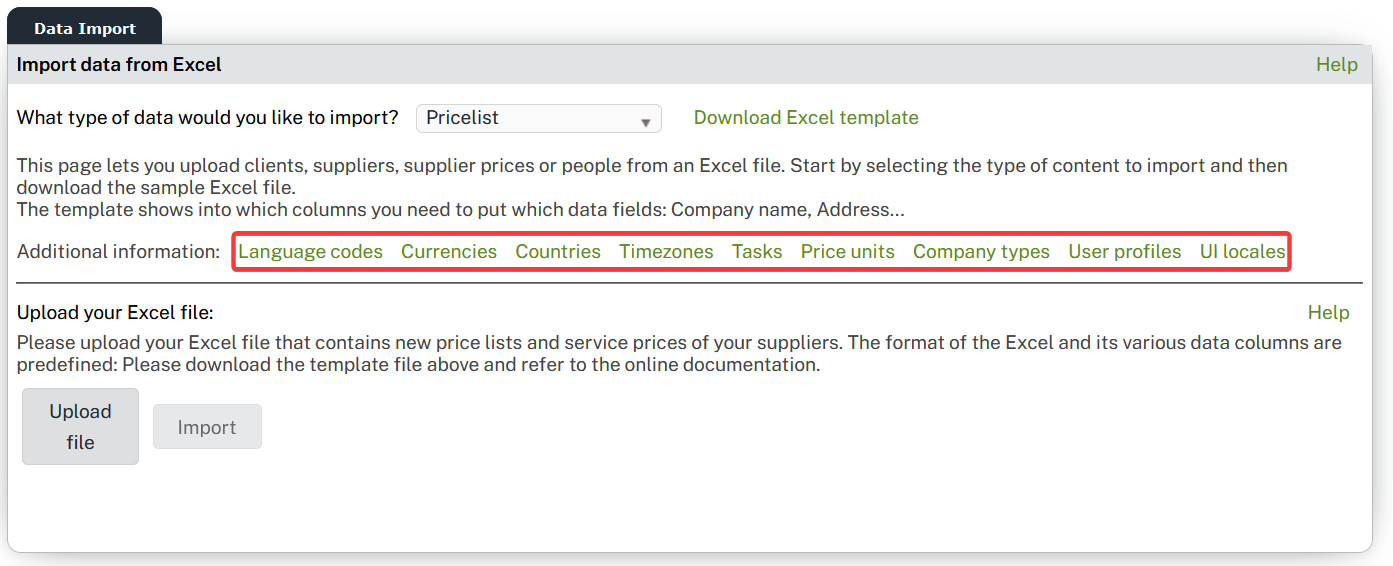Screen dimensions: 1393x566
Task: Click the arrow beside Pricelist selection
Action: point(646,122)
